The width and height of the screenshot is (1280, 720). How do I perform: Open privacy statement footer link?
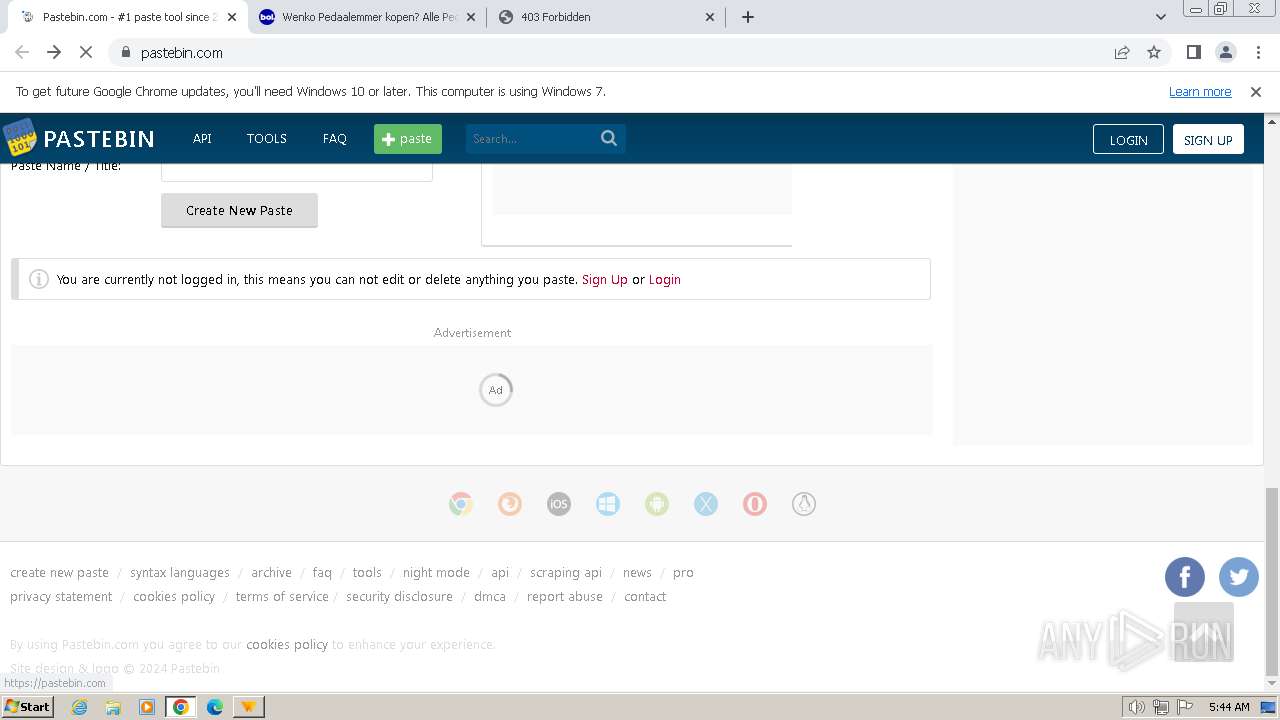61,596
